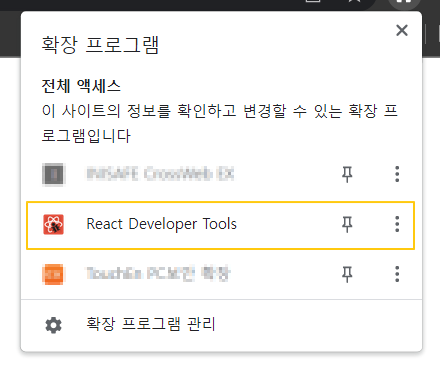Click the gear icon for extension management
Image resolution: width=440 pixels, height=374 pixels.
(53, 325)
